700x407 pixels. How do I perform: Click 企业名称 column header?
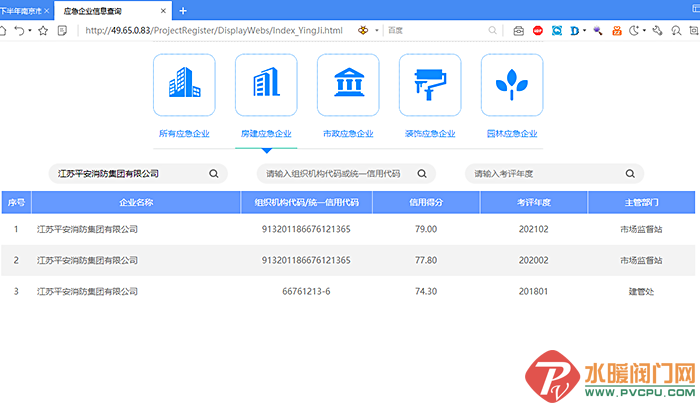(x=136, y=203)
